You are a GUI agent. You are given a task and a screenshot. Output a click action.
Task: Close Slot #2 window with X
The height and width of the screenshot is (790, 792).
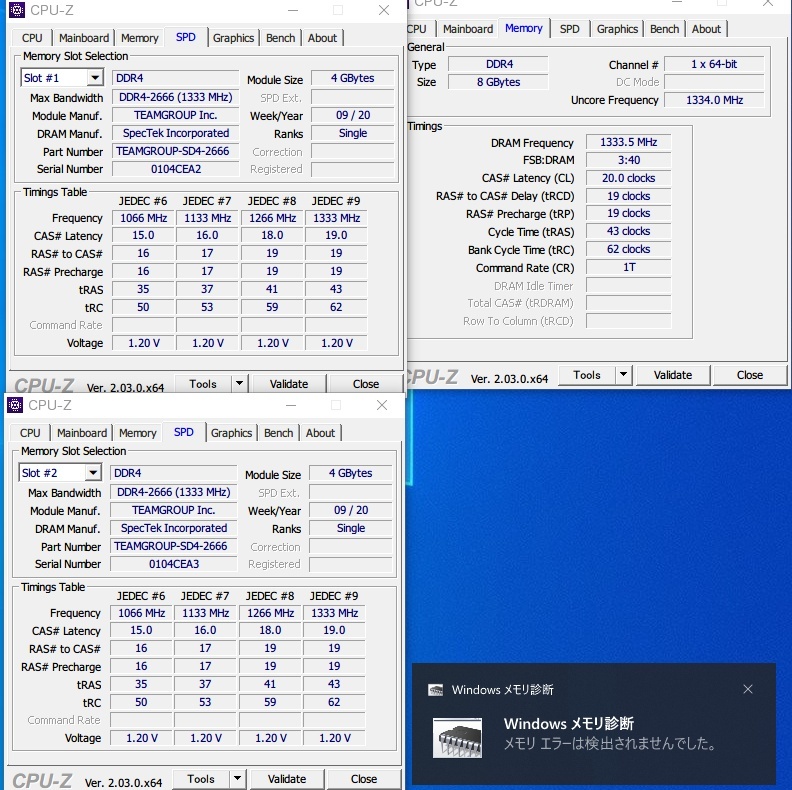[x=382, y=405]
